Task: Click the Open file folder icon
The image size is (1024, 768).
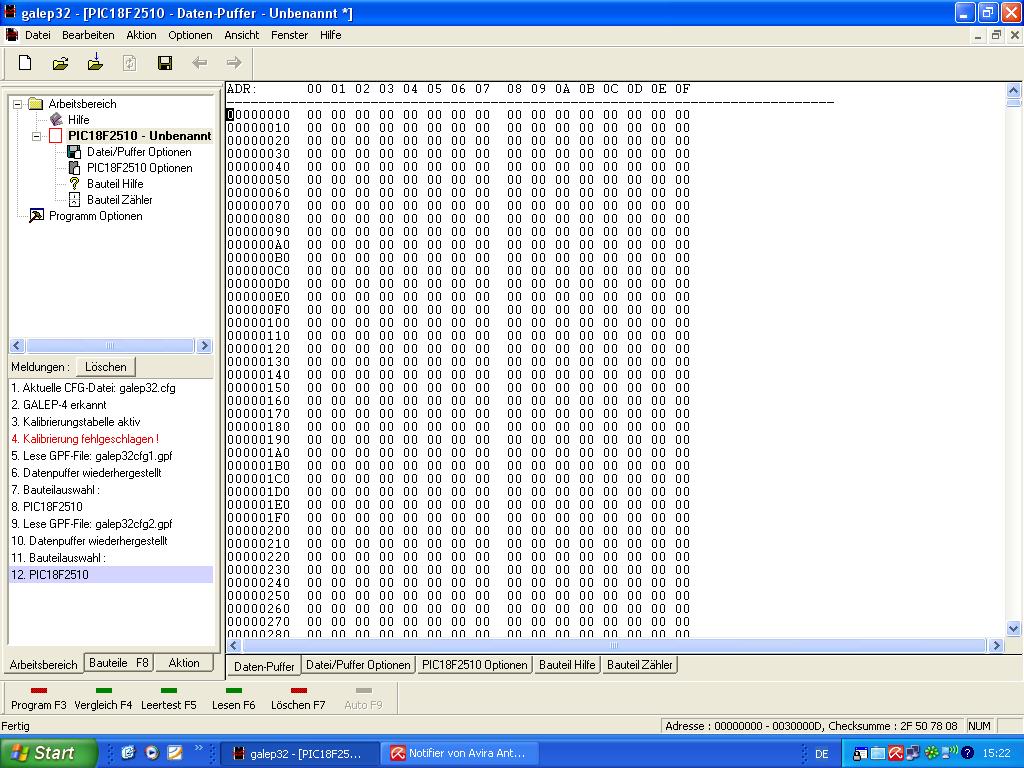Action: (x=60, y=63)
